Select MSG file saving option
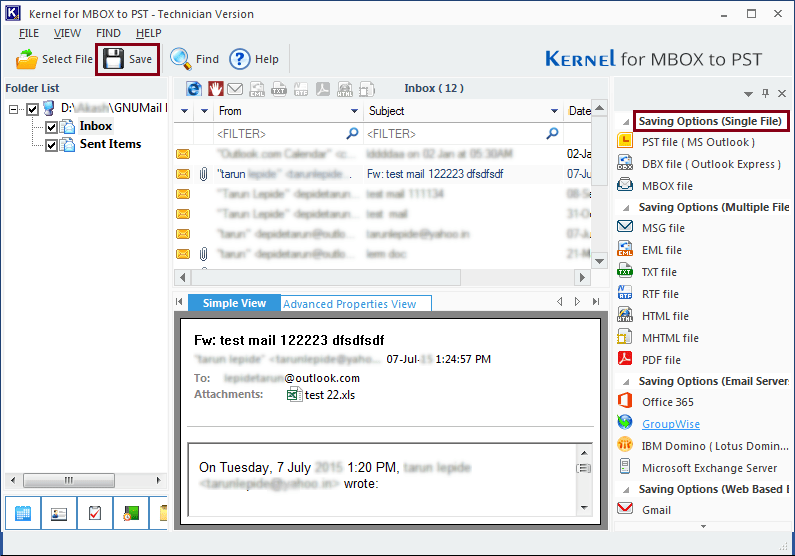The image size is (795, 556). (x=663, y=228)
